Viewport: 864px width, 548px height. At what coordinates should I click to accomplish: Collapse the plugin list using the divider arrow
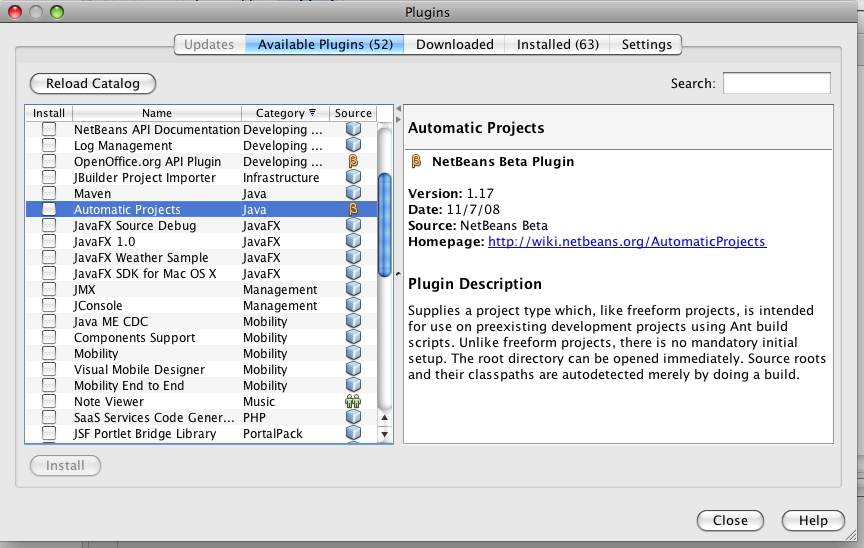(398, 107)
